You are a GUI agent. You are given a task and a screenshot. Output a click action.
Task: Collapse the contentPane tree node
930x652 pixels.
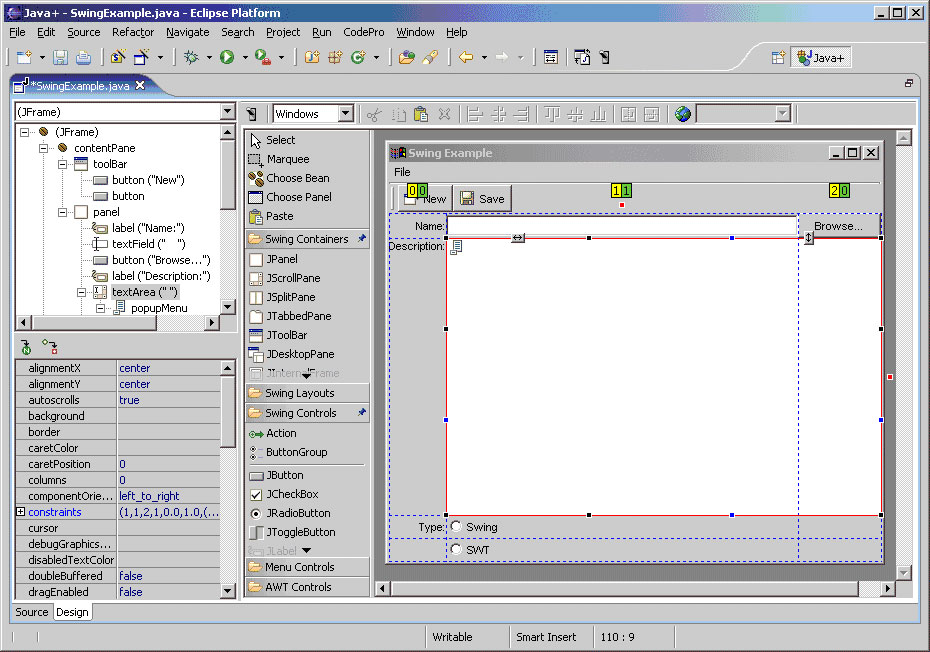(43, 148)
